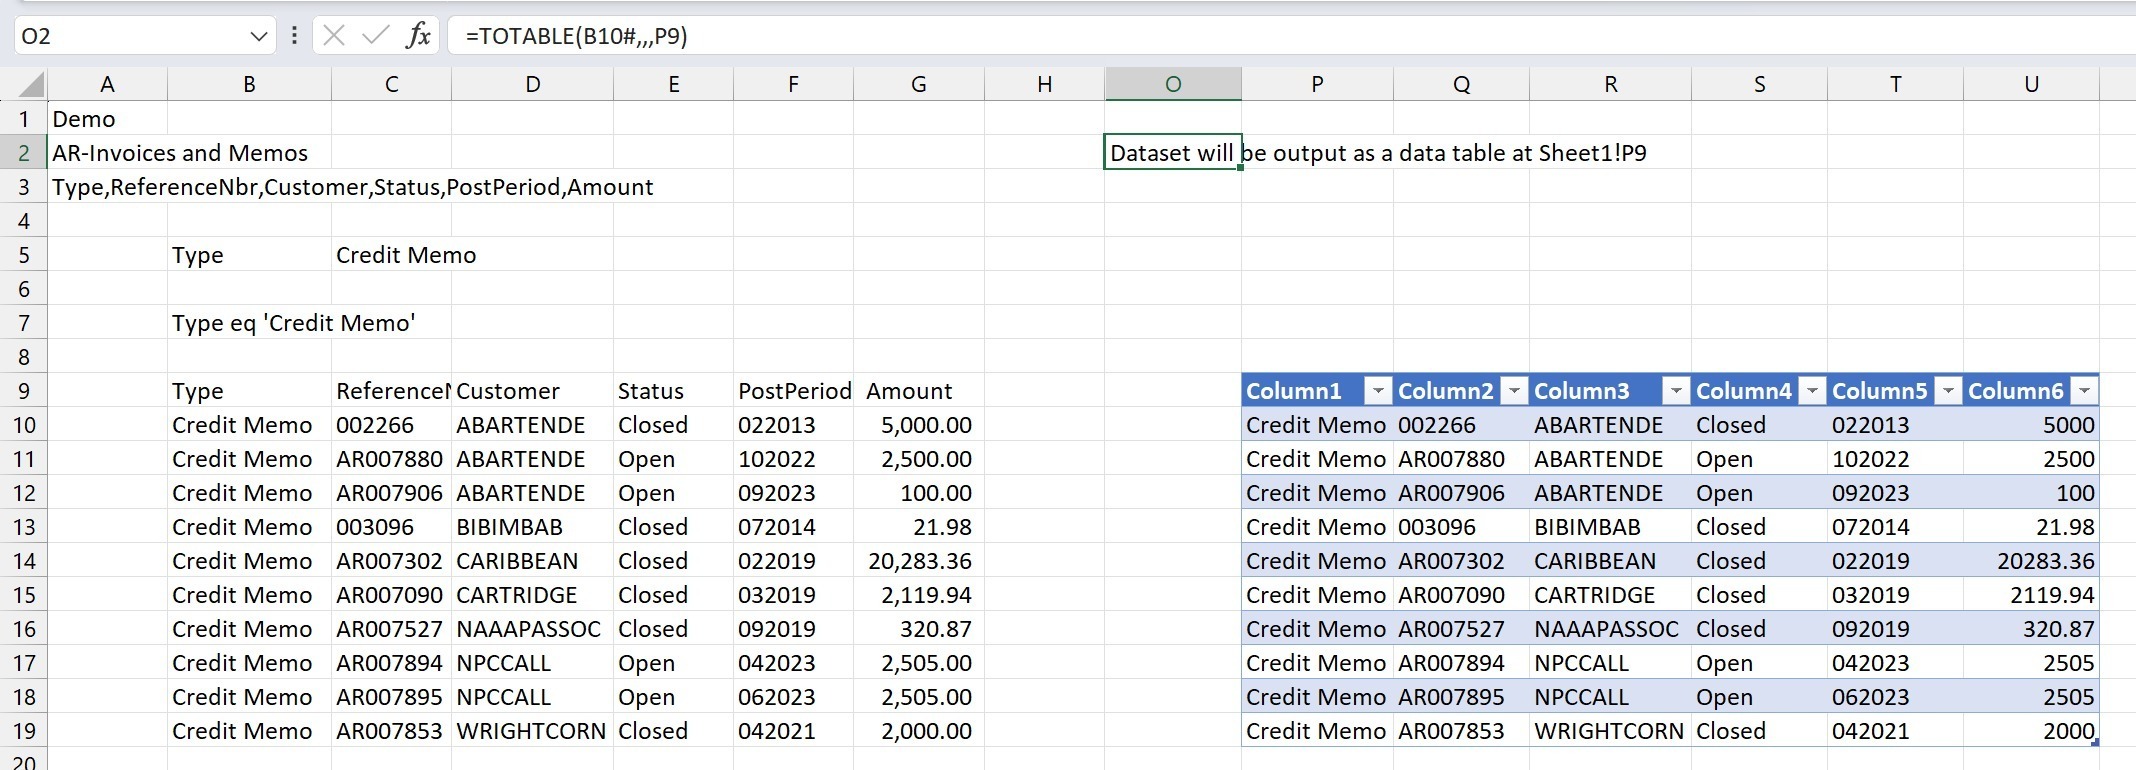
Task: Select row 5 header
Action: (24, 255)
